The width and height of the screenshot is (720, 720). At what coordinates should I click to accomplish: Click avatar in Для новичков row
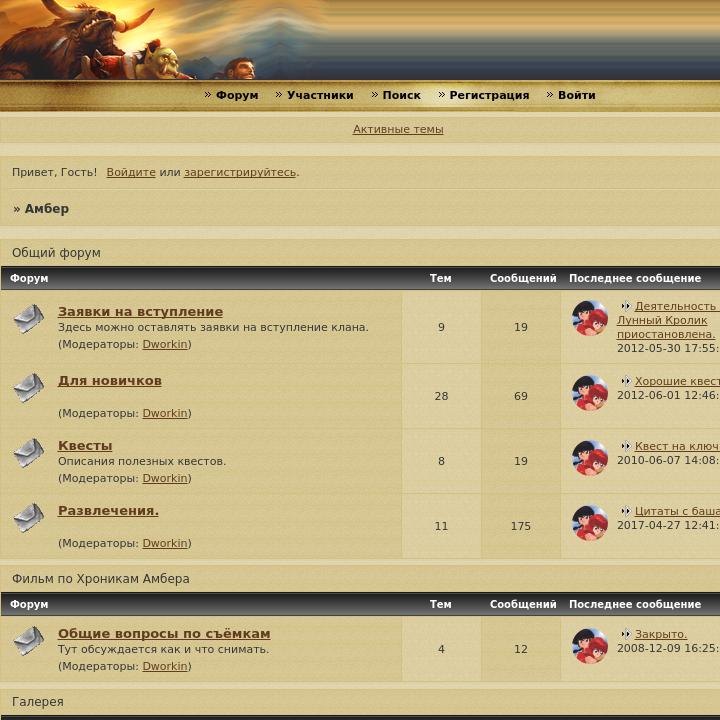[590, 393]
